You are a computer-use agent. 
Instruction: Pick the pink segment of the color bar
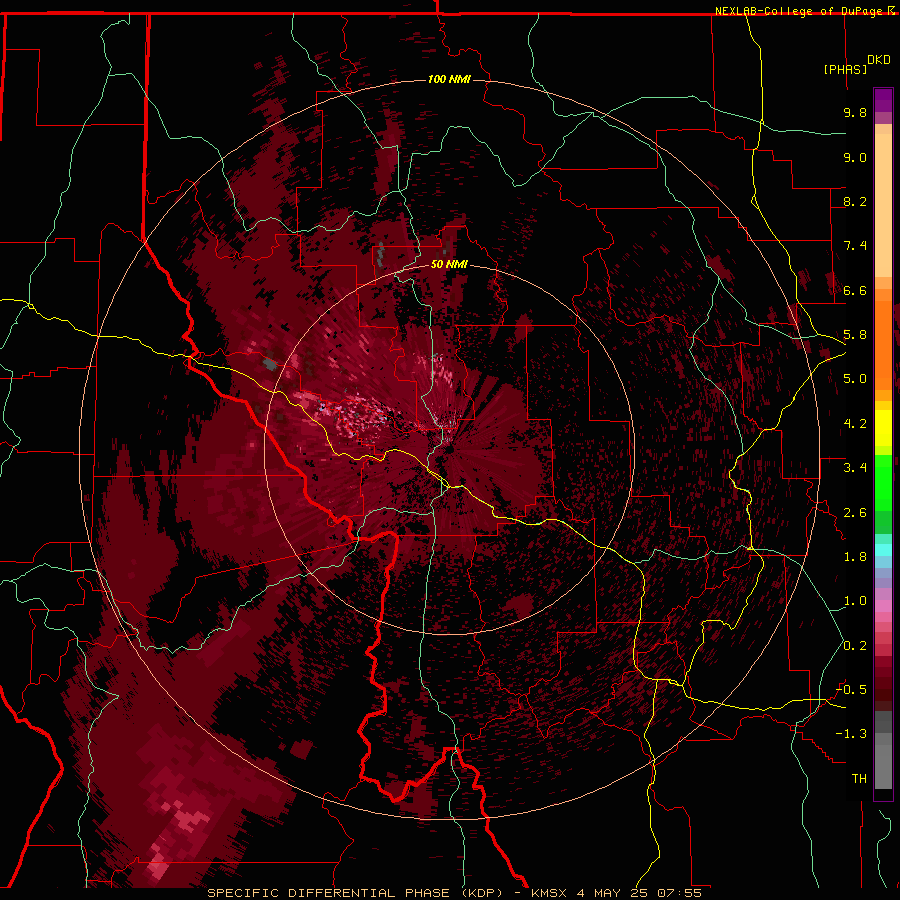click(883, 606)
